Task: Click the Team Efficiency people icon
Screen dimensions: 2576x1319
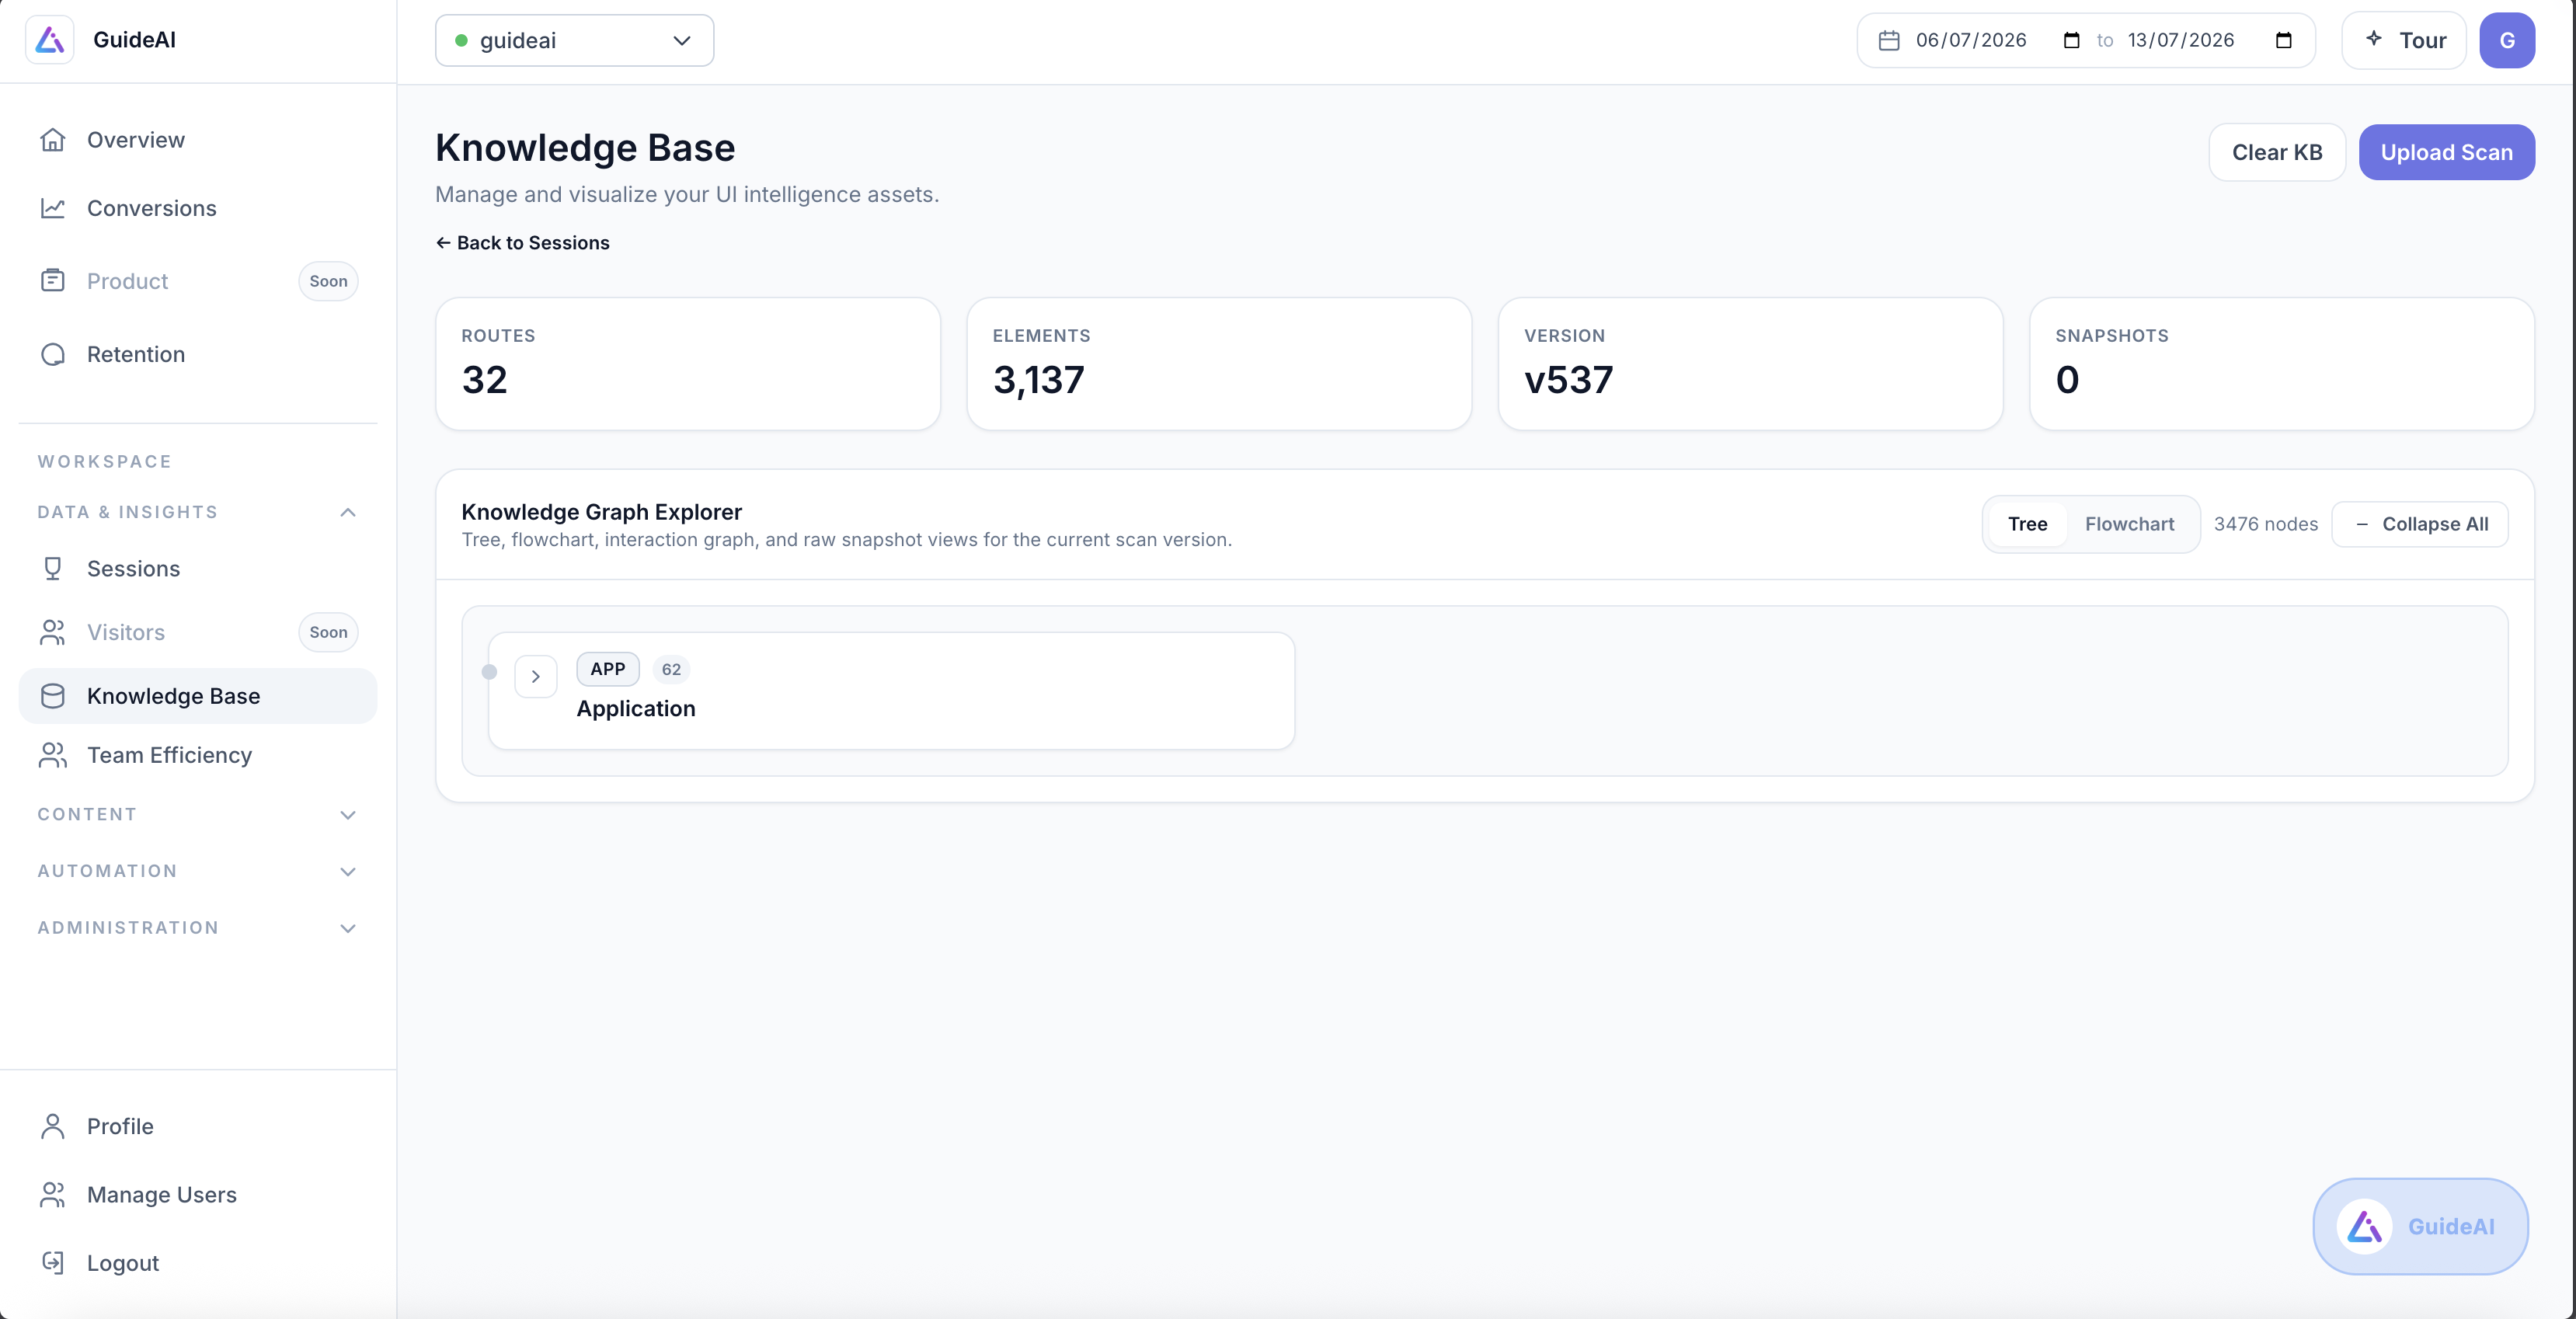Action: 53,755
